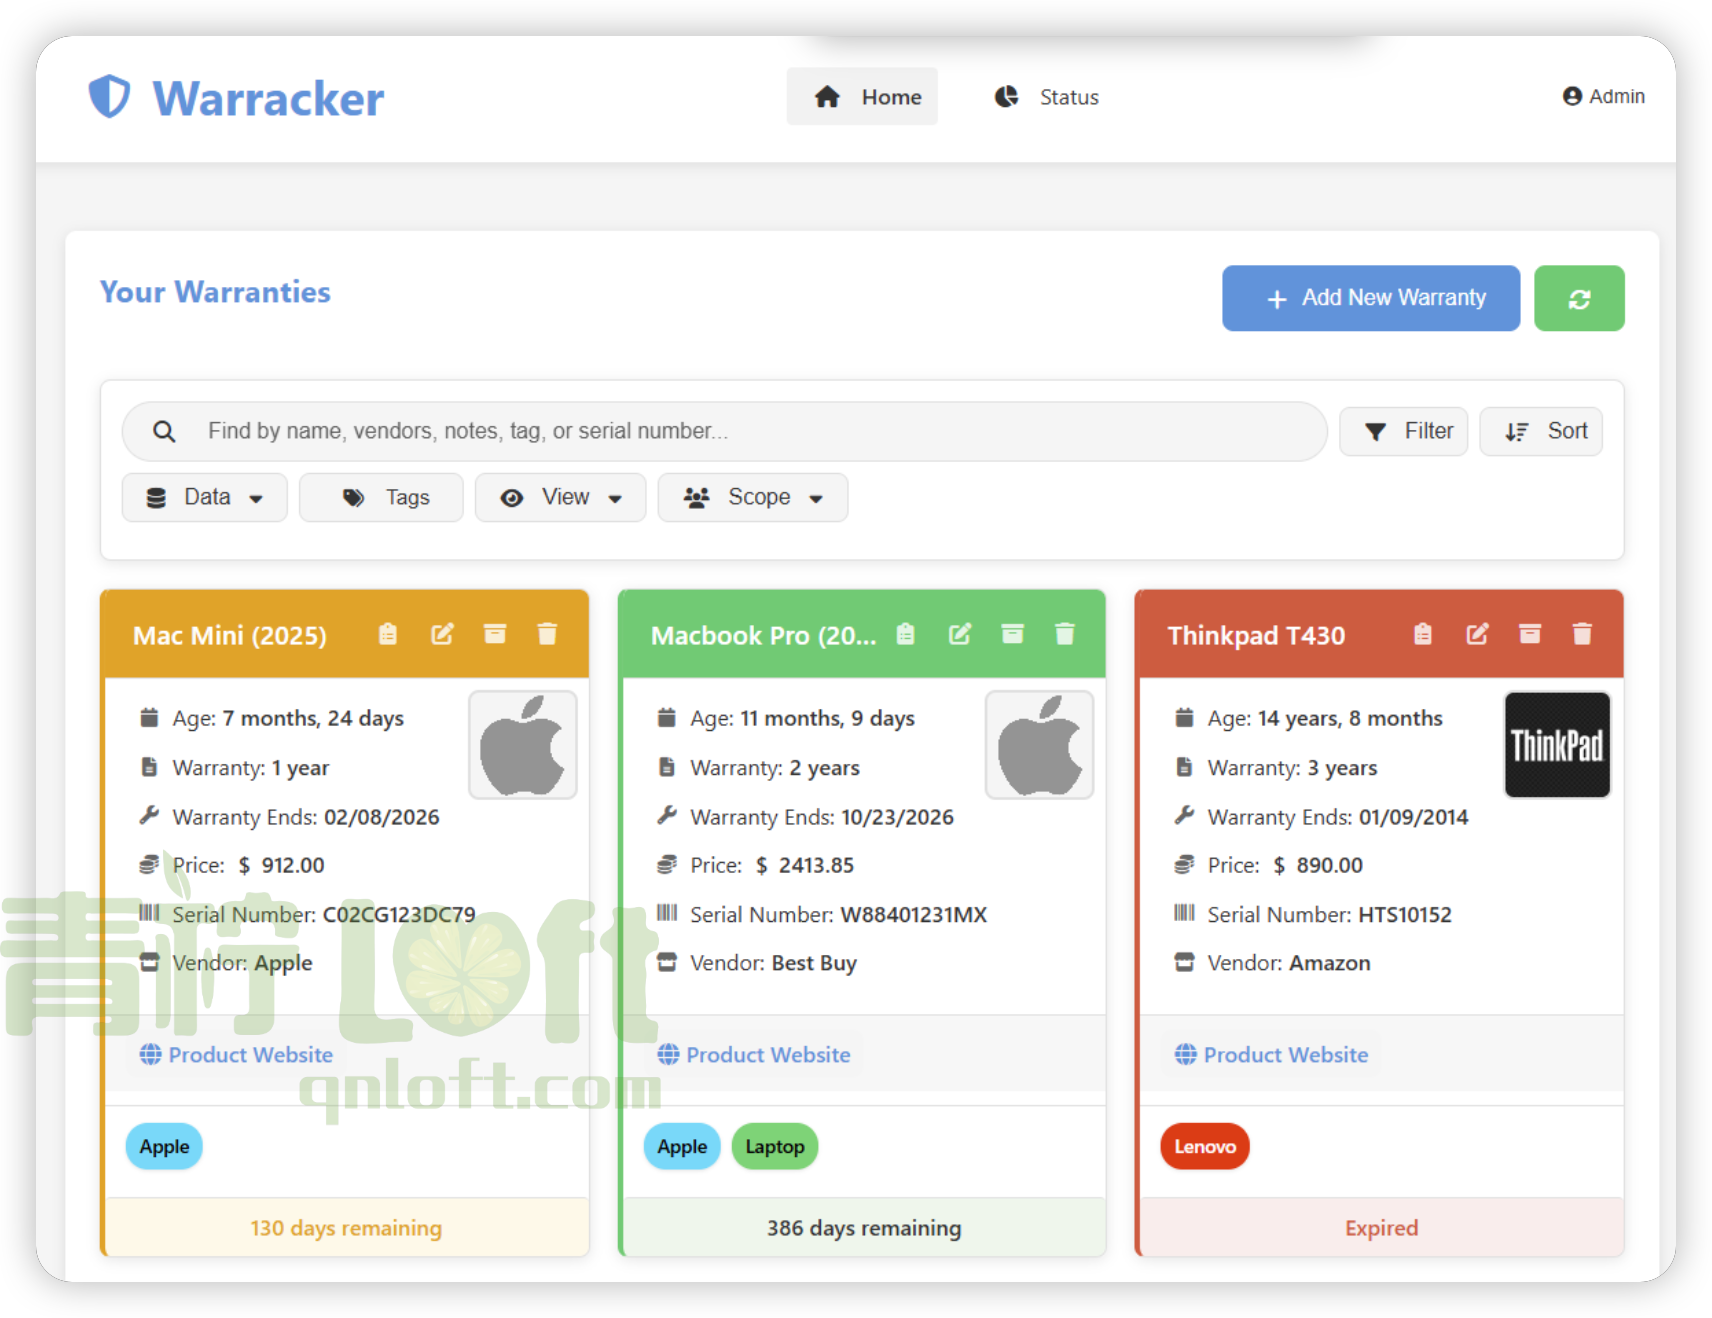Viewport: 1712px width, 1318px height.
Task: Switch to the Status page
Action: click(1047, 97)
